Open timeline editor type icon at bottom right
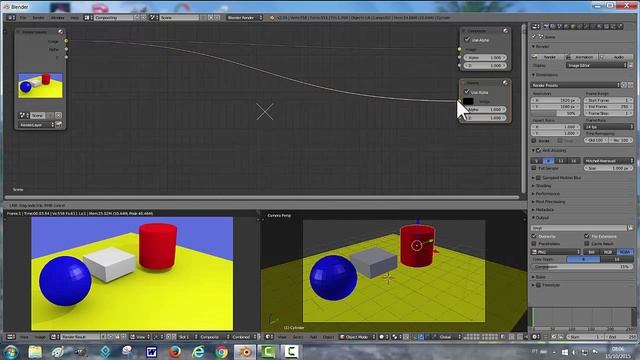Image resolution: width=640 pixels, height=360 pixels. [535, 337]
